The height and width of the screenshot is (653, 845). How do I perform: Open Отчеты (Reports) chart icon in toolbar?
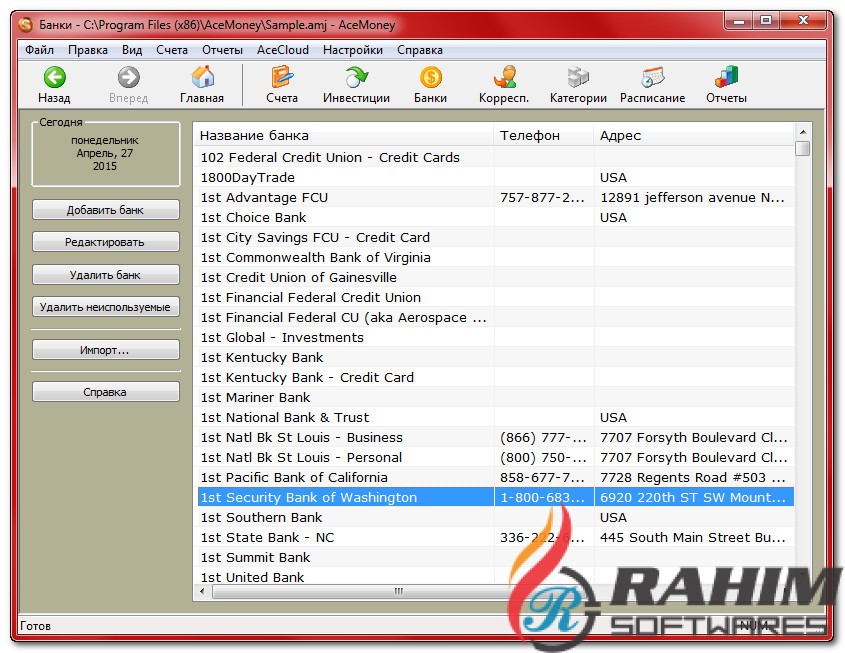pos(726,78)
